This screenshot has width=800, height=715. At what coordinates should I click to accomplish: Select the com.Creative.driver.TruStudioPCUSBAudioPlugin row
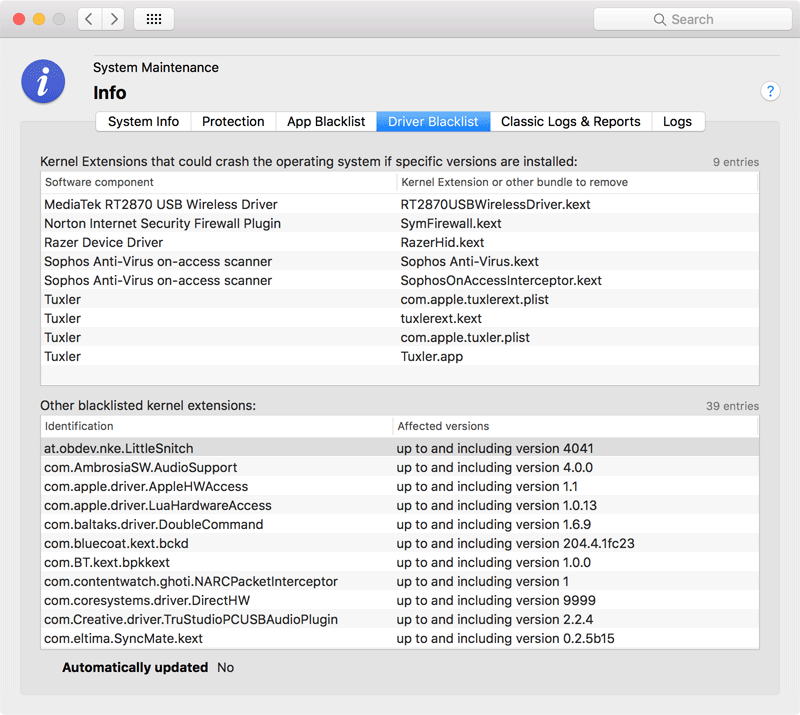point(399,620)
